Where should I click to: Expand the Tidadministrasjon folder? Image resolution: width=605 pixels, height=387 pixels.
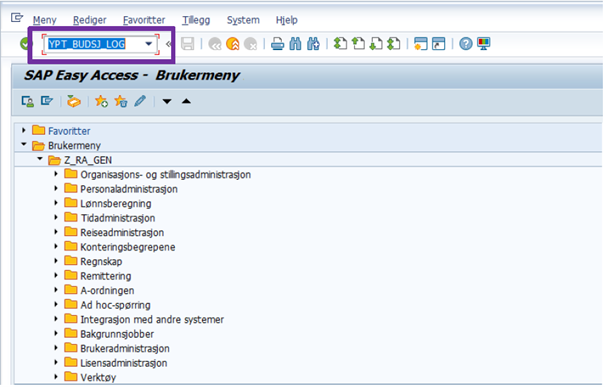tap(56, 218)
